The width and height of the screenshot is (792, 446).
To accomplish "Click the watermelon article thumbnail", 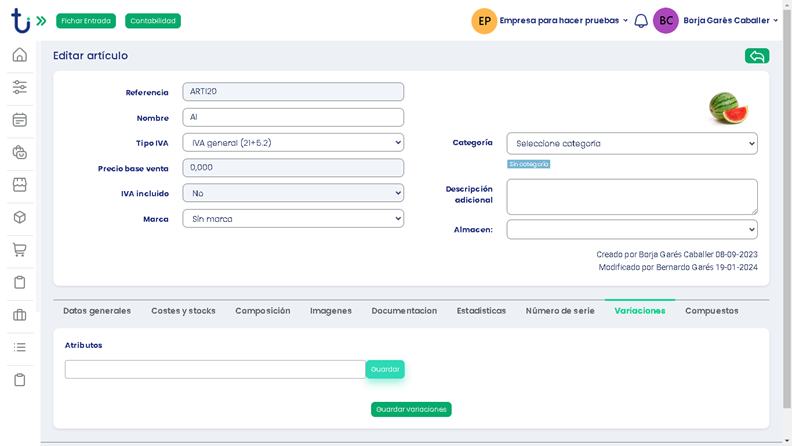I will coord(727,107).
